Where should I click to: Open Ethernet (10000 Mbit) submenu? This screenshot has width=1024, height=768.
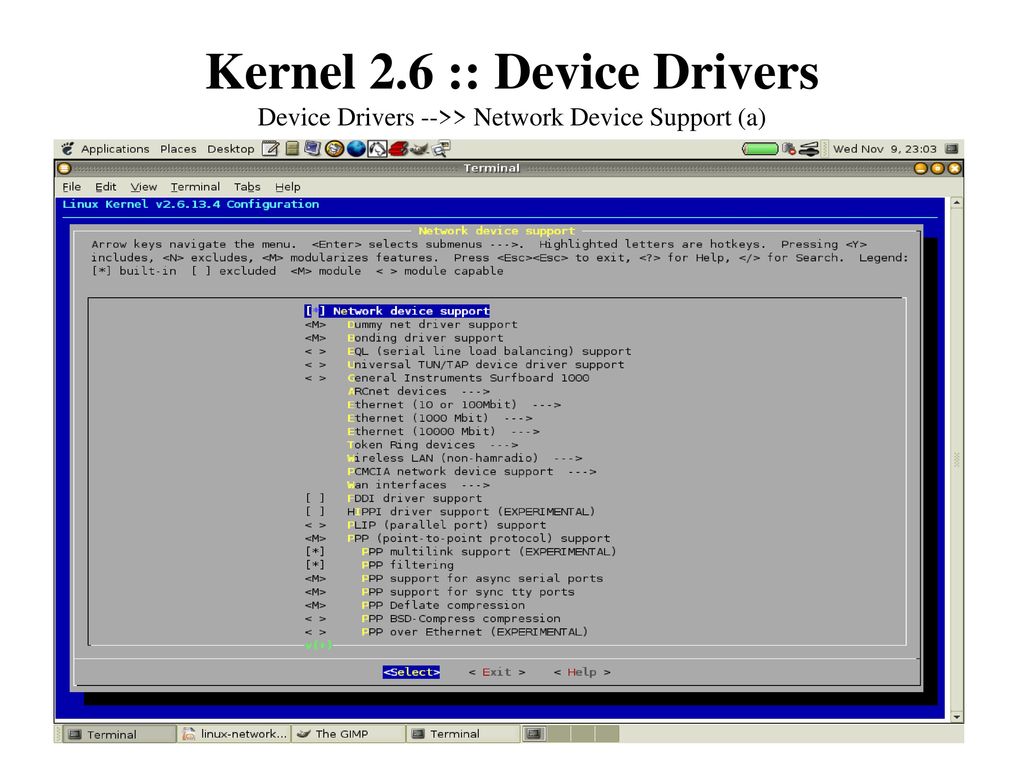point(443,432)
